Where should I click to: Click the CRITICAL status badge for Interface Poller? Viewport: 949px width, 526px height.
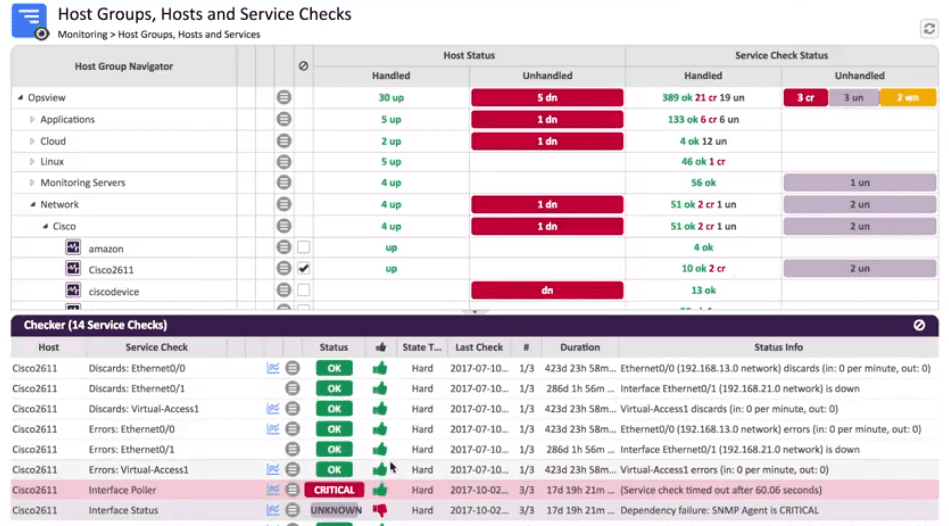(x=334, y=490)
